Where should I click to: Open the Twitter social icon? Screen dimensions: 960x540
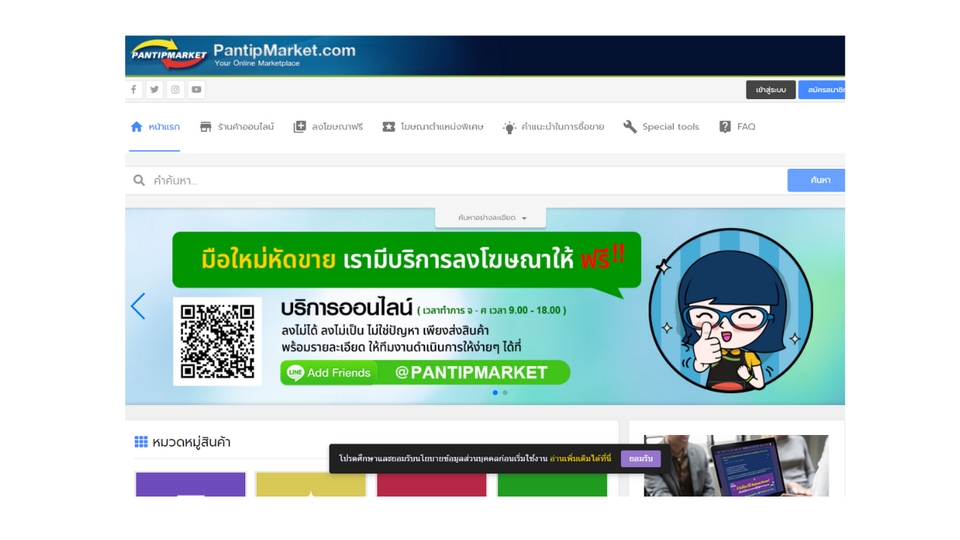point(154,89)
